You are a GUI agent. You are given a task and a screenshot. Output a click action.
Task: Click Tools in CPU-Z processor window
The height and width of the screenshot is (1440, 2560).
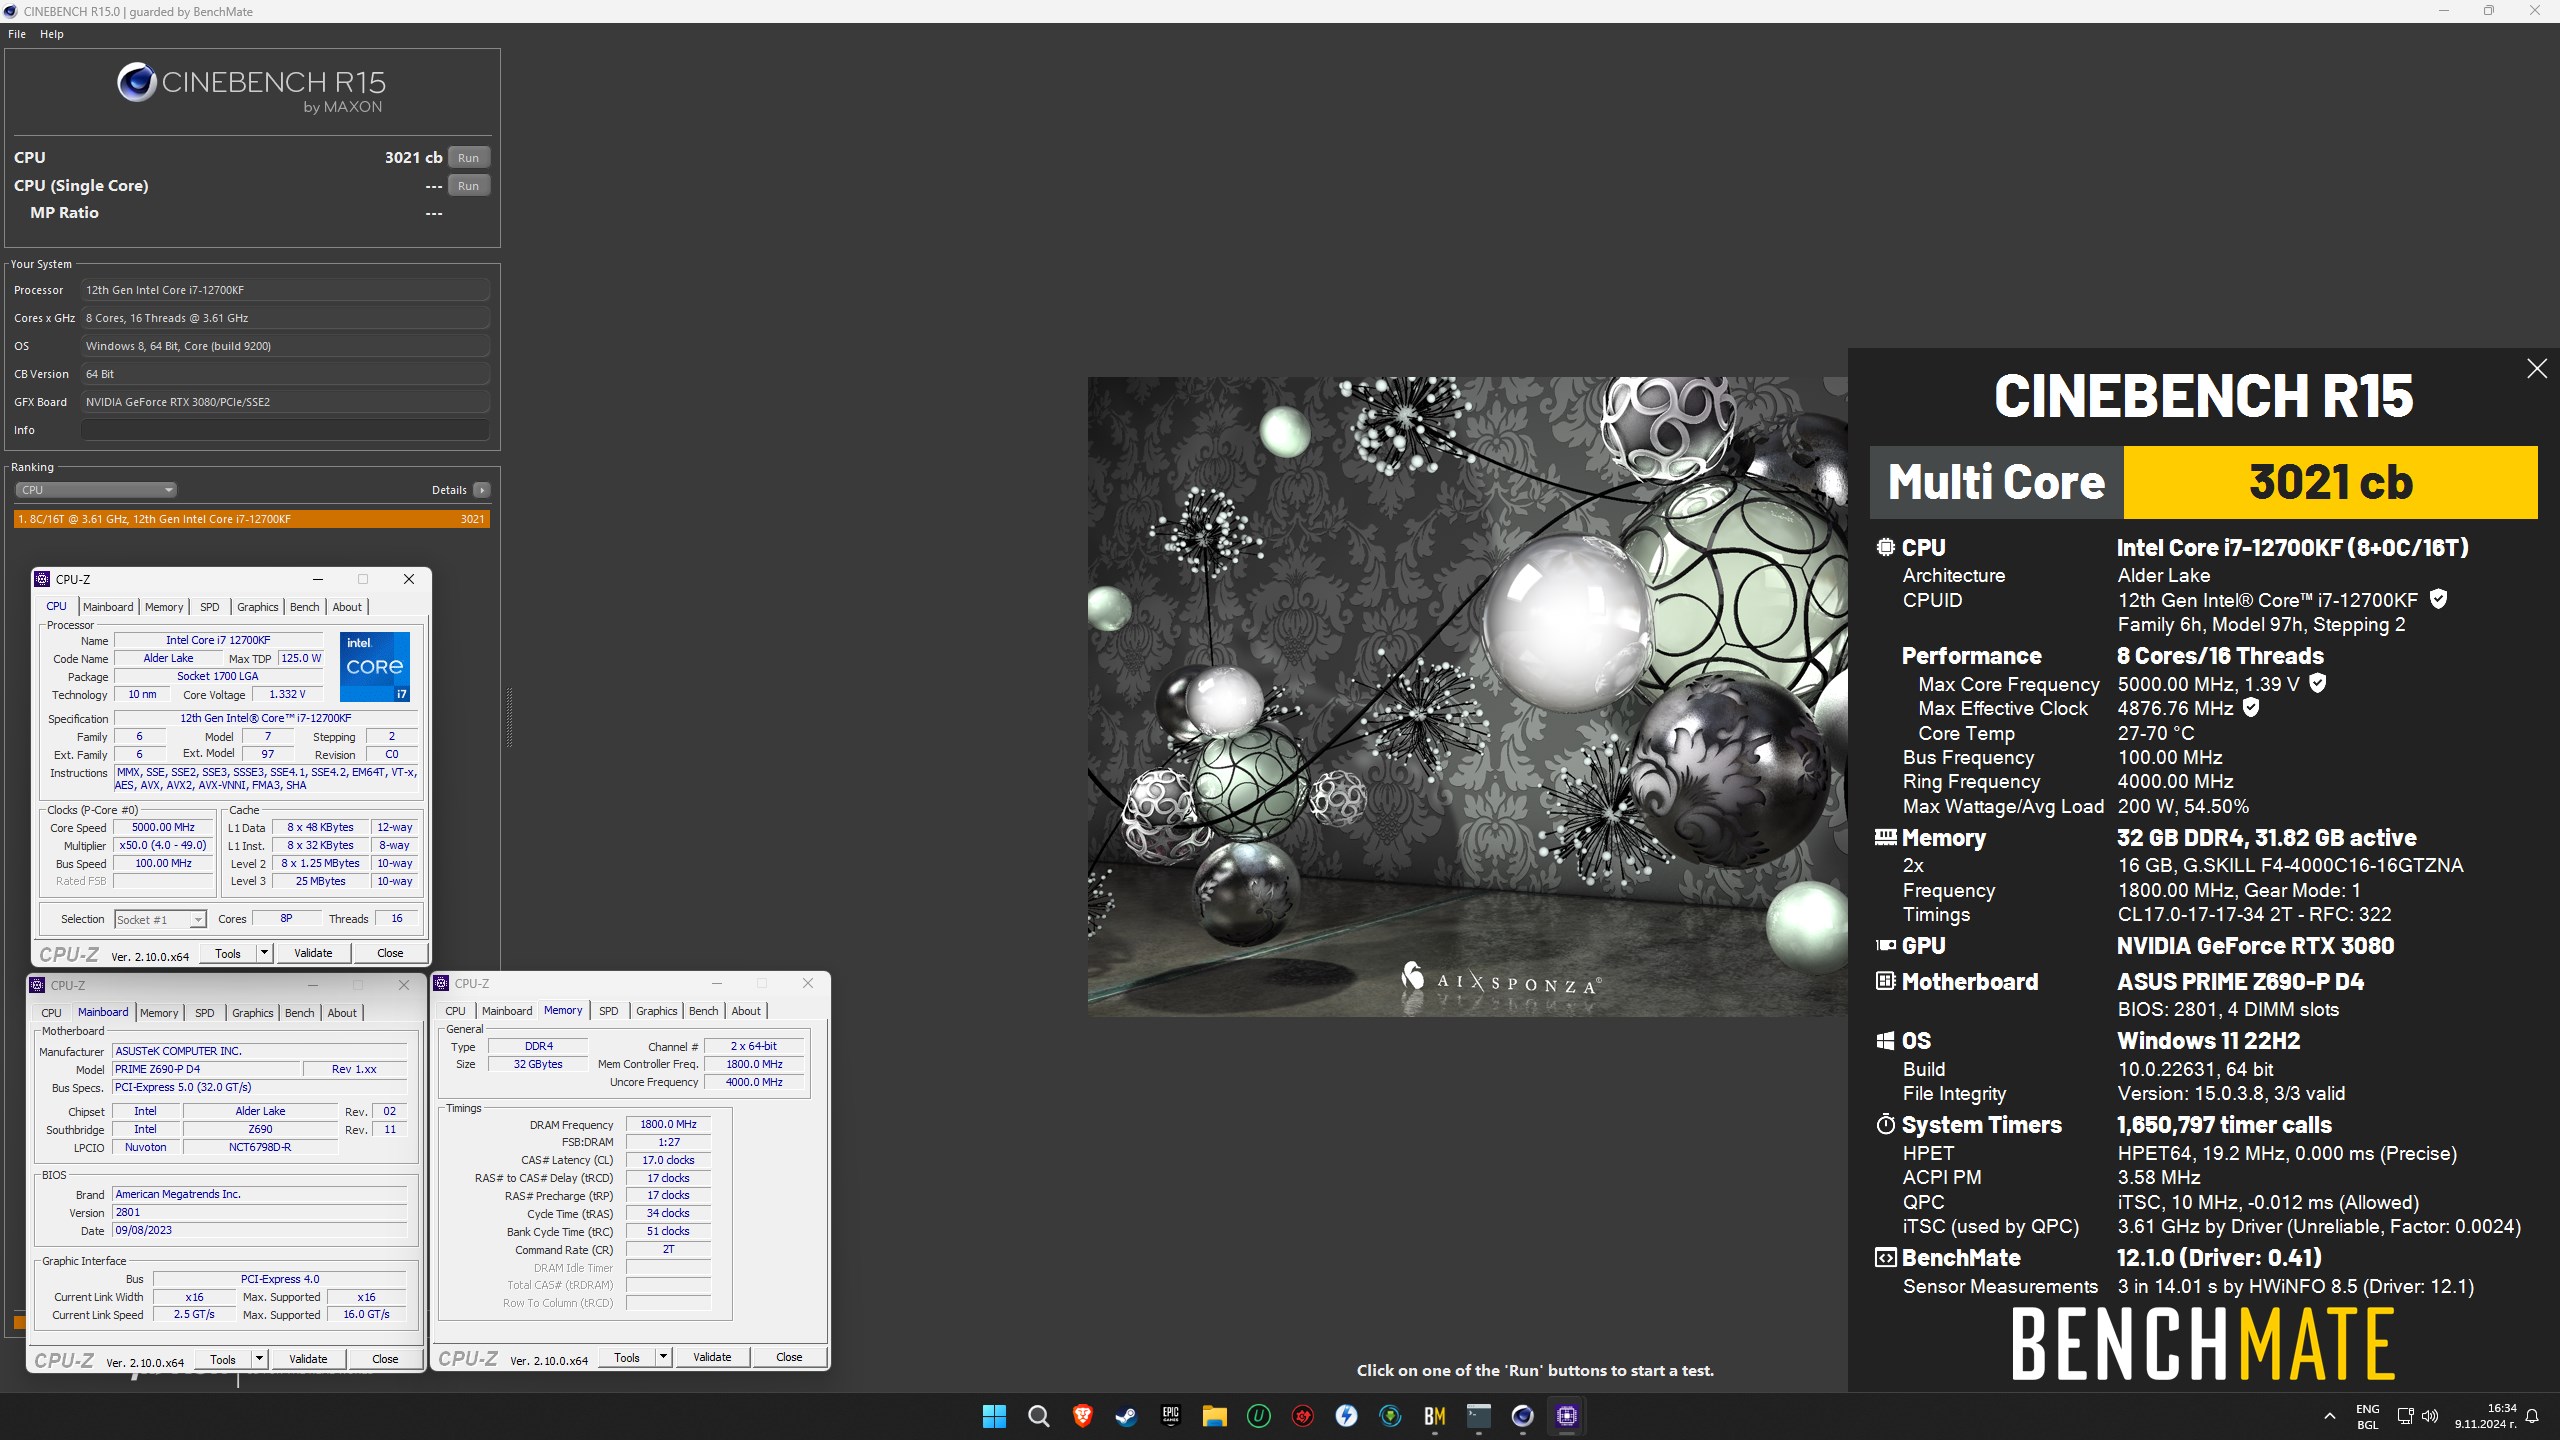coord(228,953)
